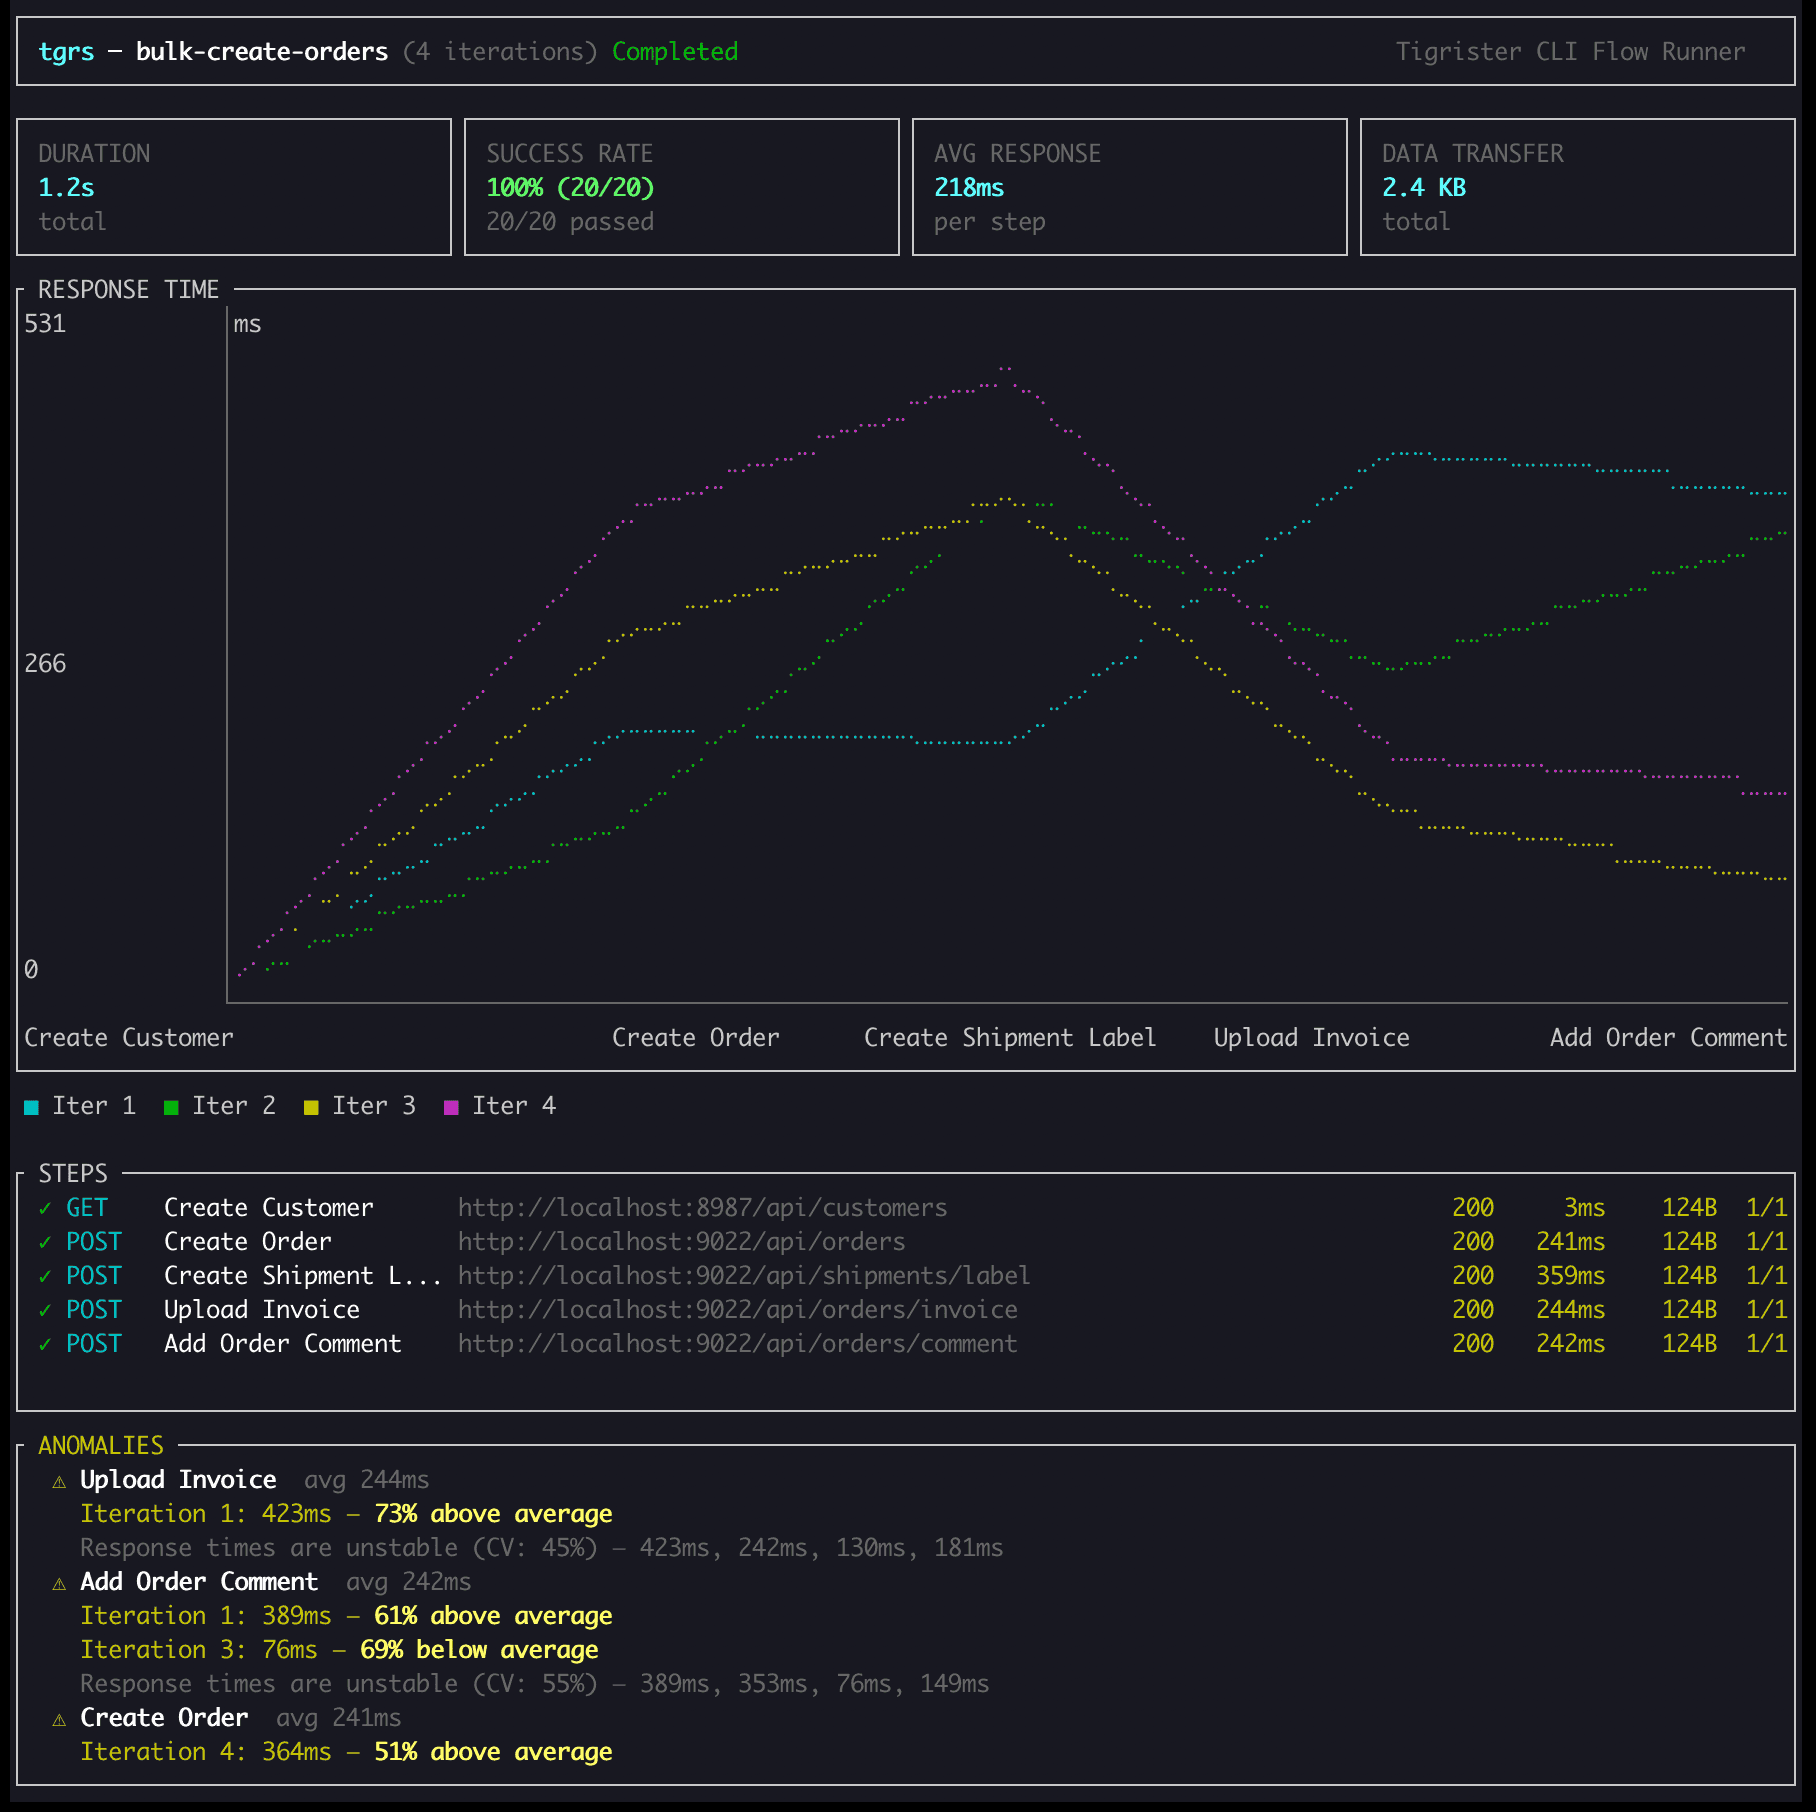Click the warning triangle for Upload Invoice anomaly
Image resolution: width=1816 pixels, height=1812 pixels.
(60, 1480)
